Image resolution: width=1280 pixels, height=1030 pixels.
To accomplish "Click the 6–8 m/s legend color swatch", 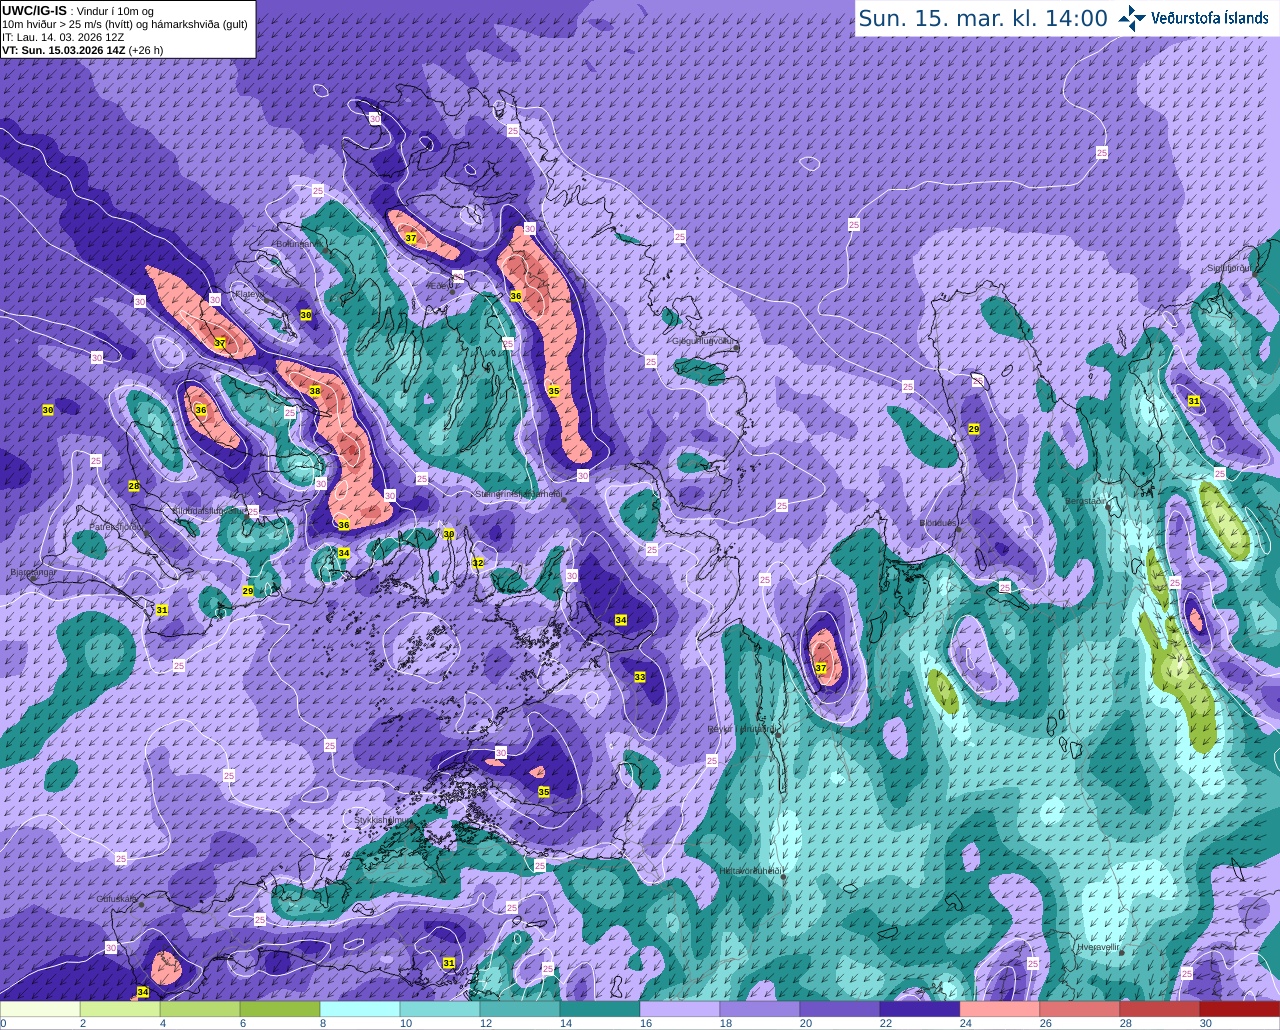I will coord(280,1008).
